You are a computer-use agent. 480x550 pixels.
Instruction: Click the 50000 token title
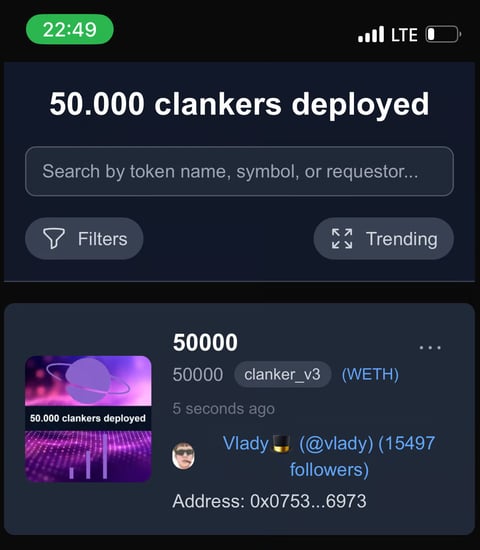[x=205, y=342]
